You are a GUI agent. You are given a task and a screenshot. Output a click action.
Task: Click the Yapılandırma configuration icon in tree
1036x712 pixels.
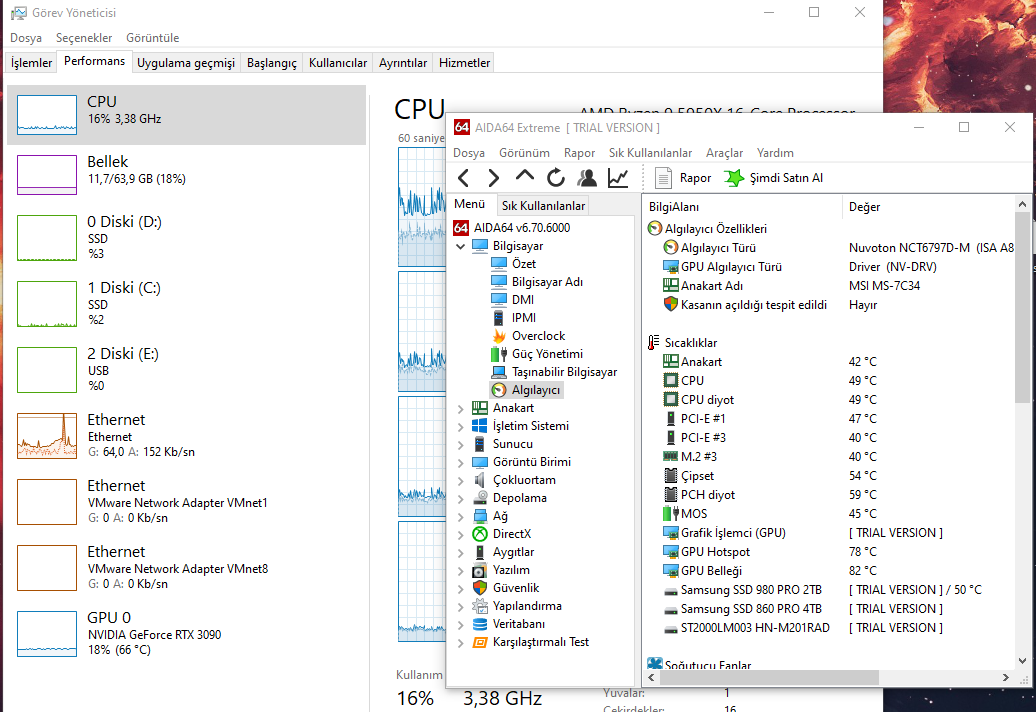[480, 606]
